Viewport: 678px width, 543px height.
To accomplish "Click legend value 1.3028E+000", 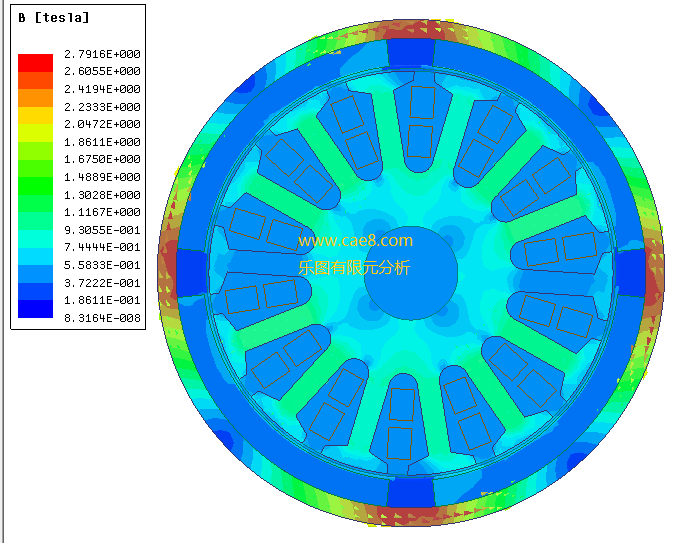I will 102,195.
